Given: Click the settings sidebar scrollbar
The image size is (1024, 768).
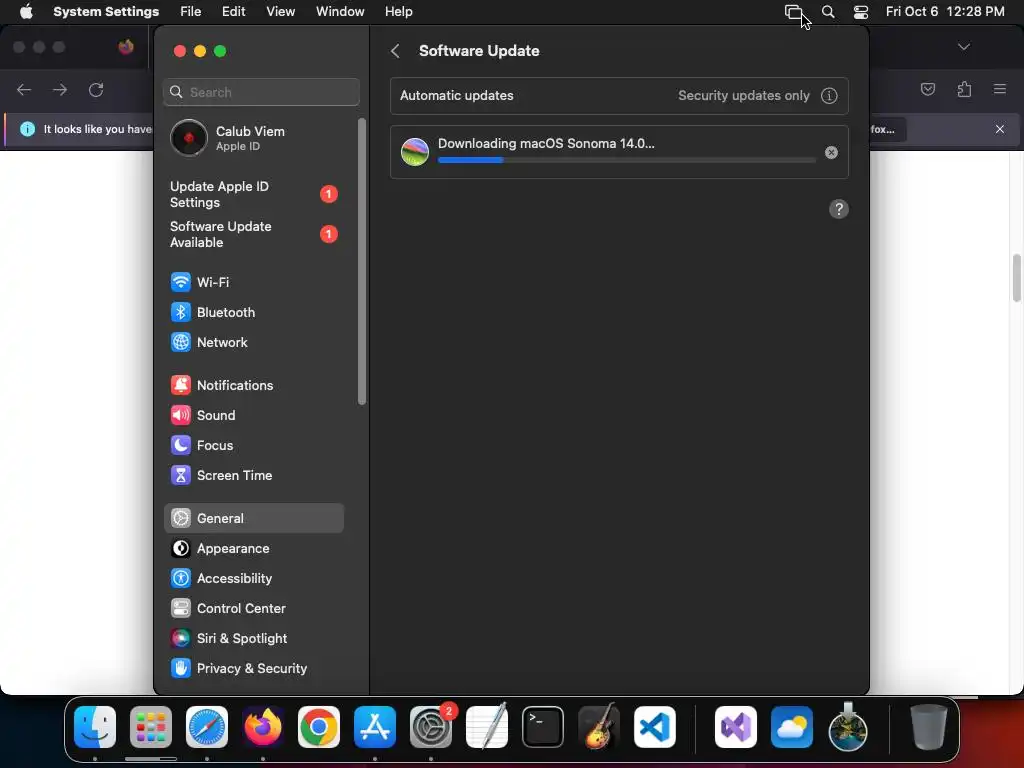Looking at the screenshot, I should 362,261.
